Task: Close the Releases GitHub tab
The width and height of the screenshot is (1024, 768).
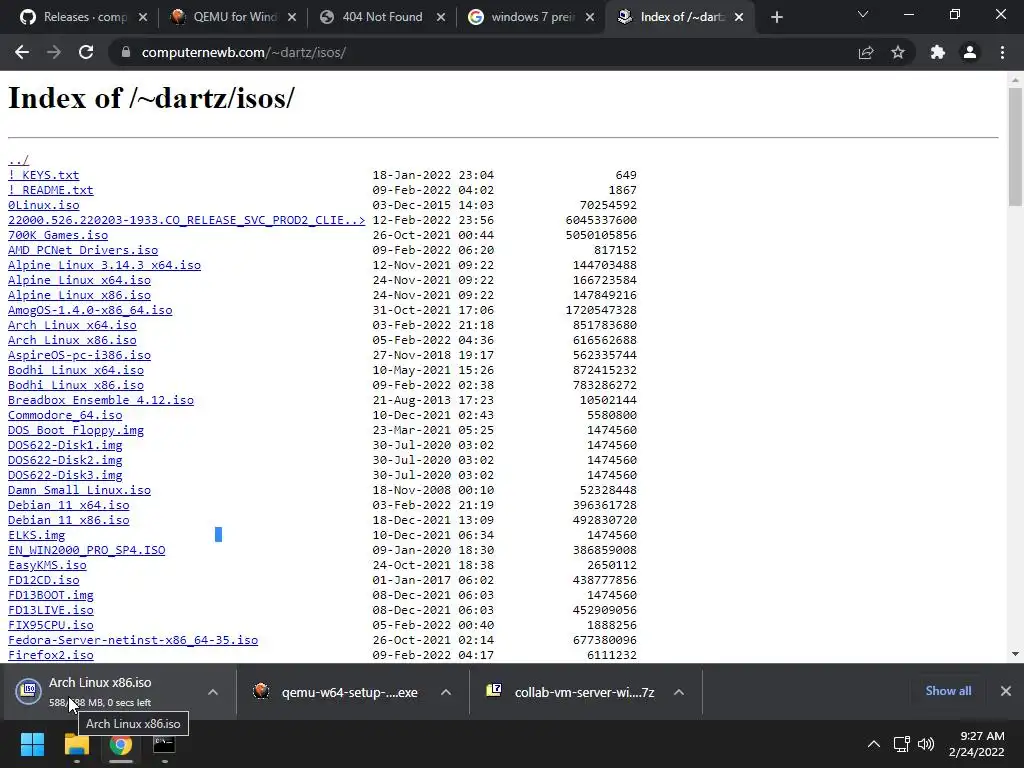Action: coord(143,17)
